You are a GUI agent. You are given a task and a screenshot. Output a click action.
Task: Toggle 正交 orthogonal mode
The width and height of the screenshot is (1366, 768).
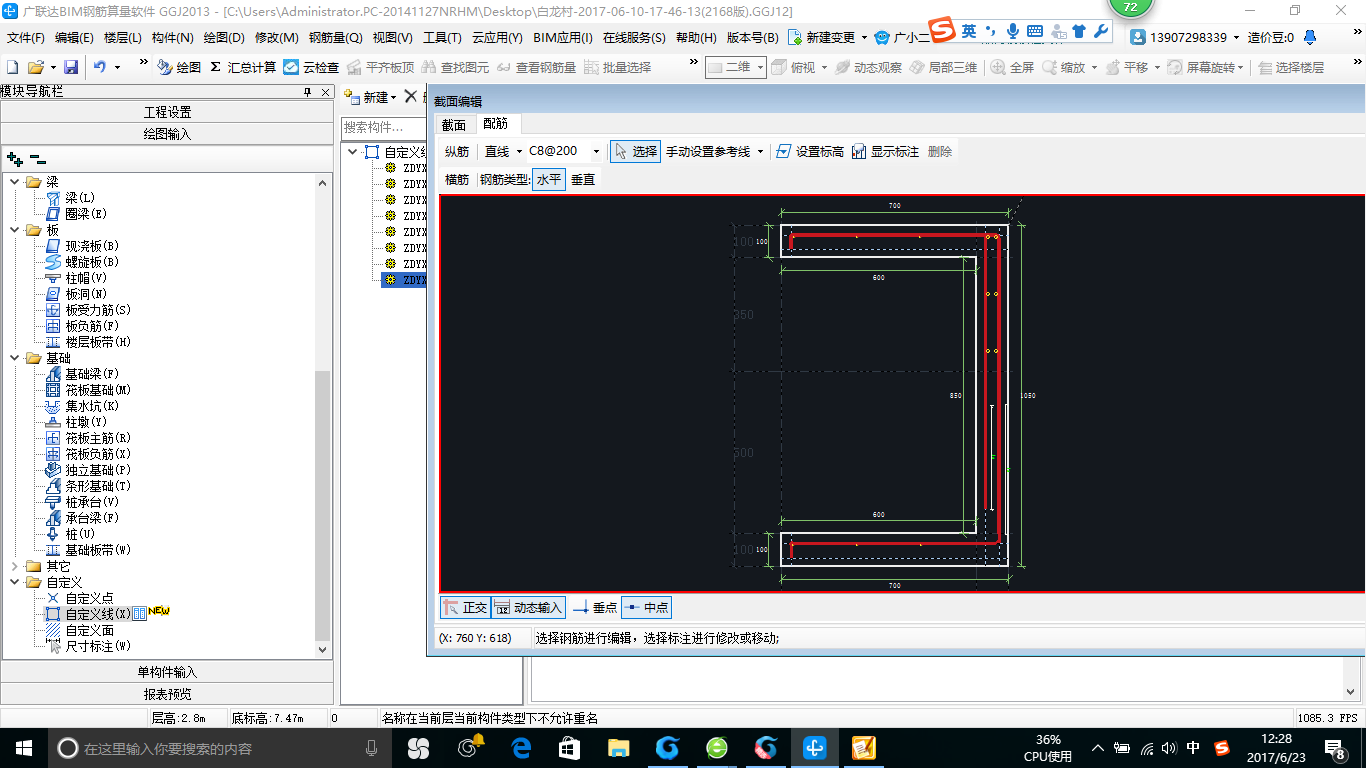(465, 607)
